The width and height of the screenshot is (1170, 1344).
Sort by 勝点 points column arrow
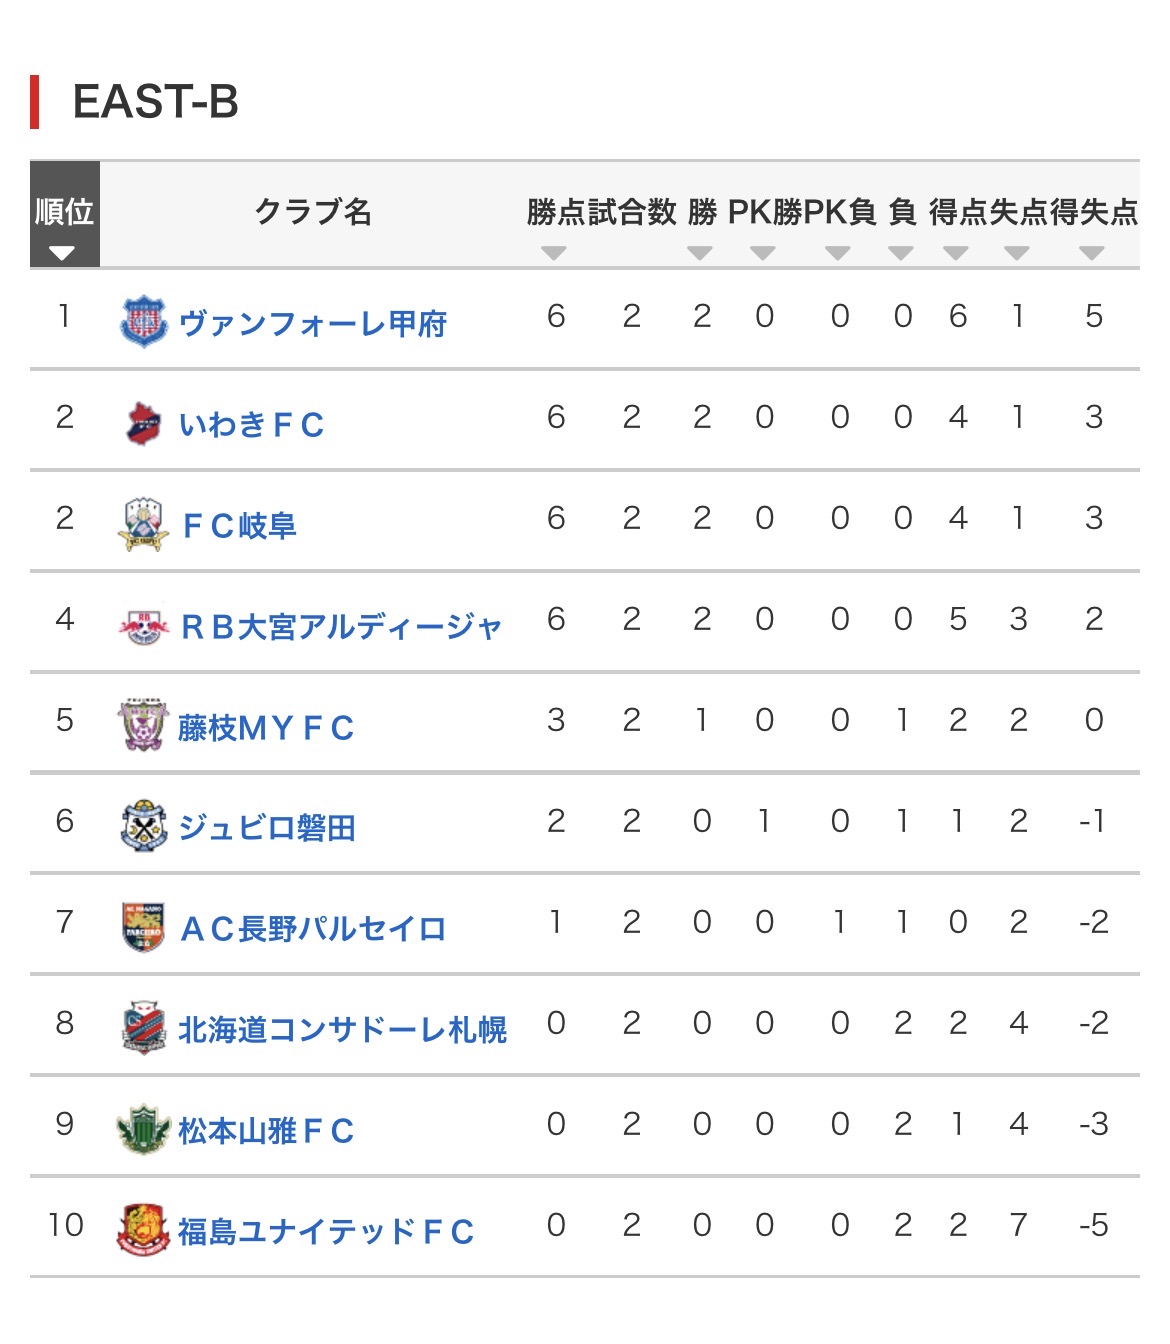click(554, 253)
